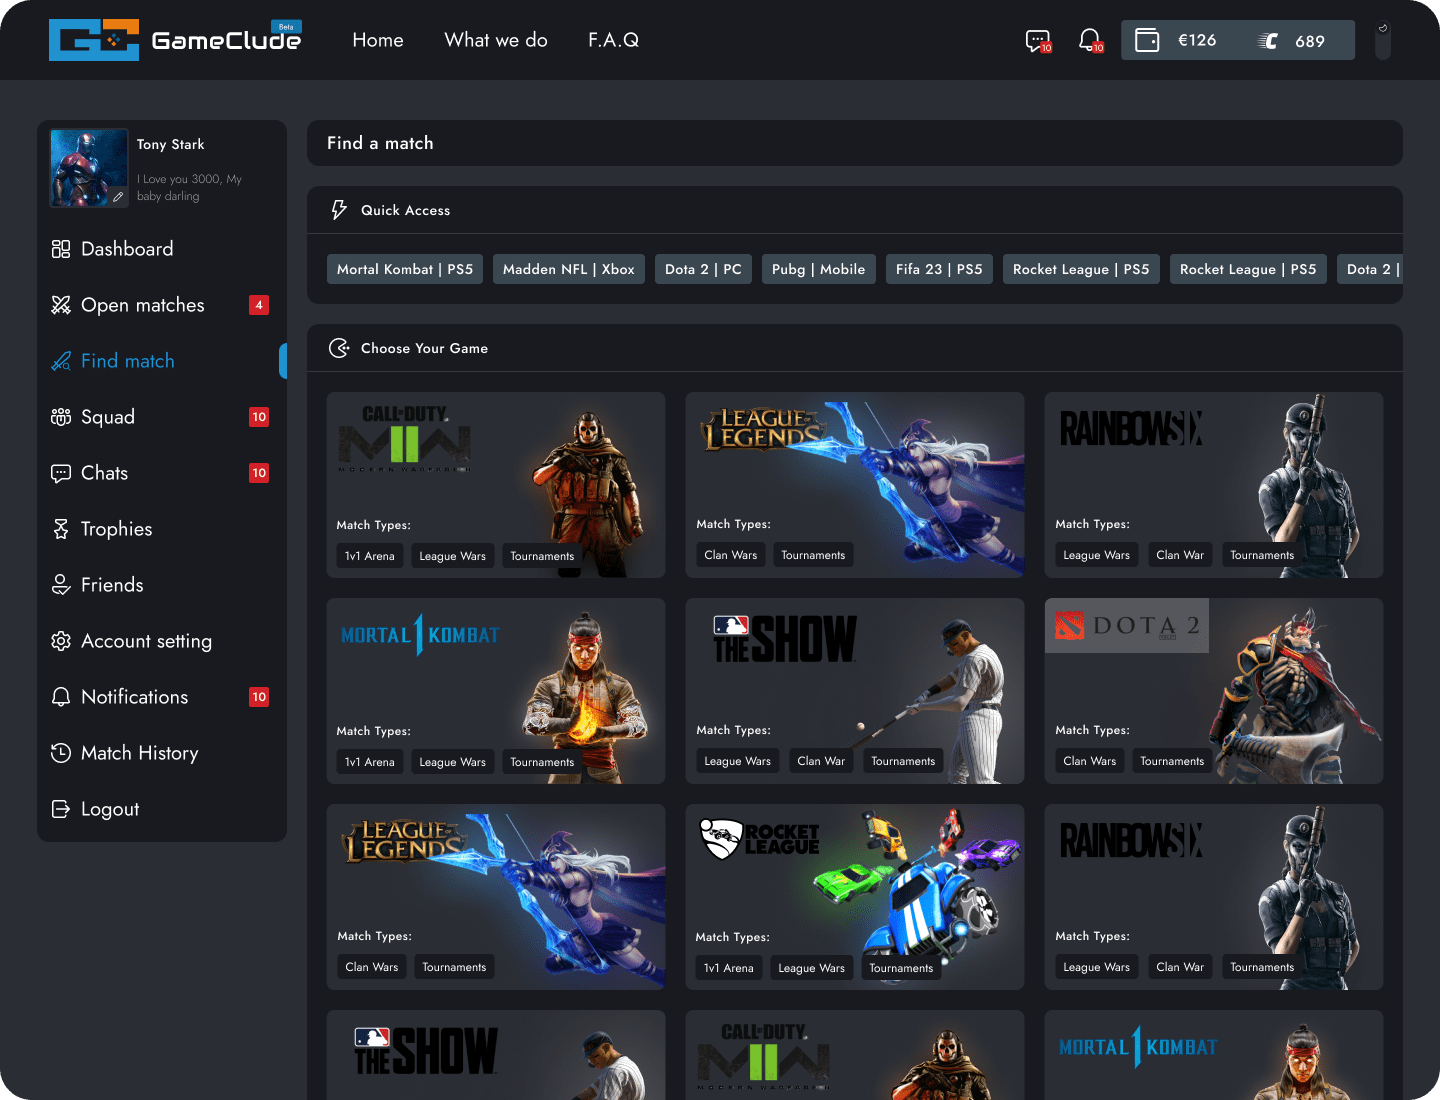Screen dimensions: 1440x1100
Task: Select League Wars on top Call of Duty card
Action: click(453, 556)
